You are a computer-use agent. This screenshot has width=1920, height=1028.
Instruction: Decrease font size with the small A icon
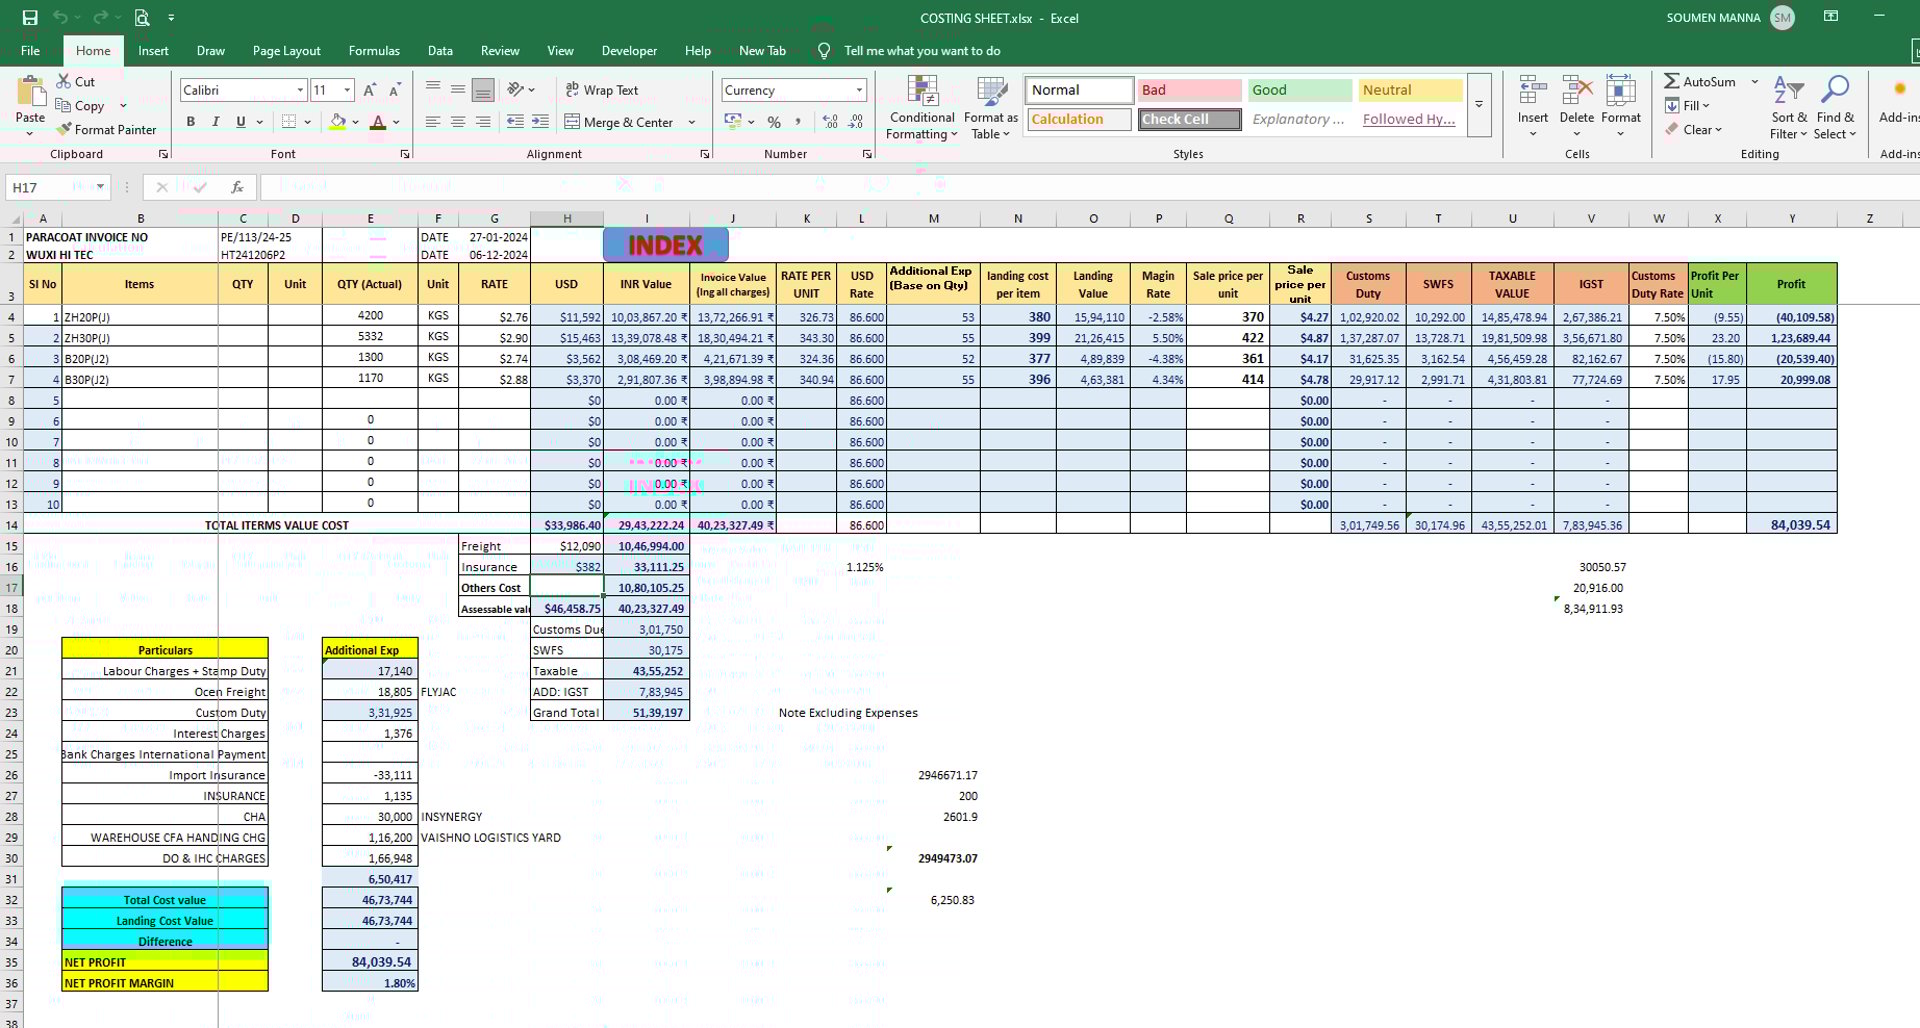click(x=394, y=90)
